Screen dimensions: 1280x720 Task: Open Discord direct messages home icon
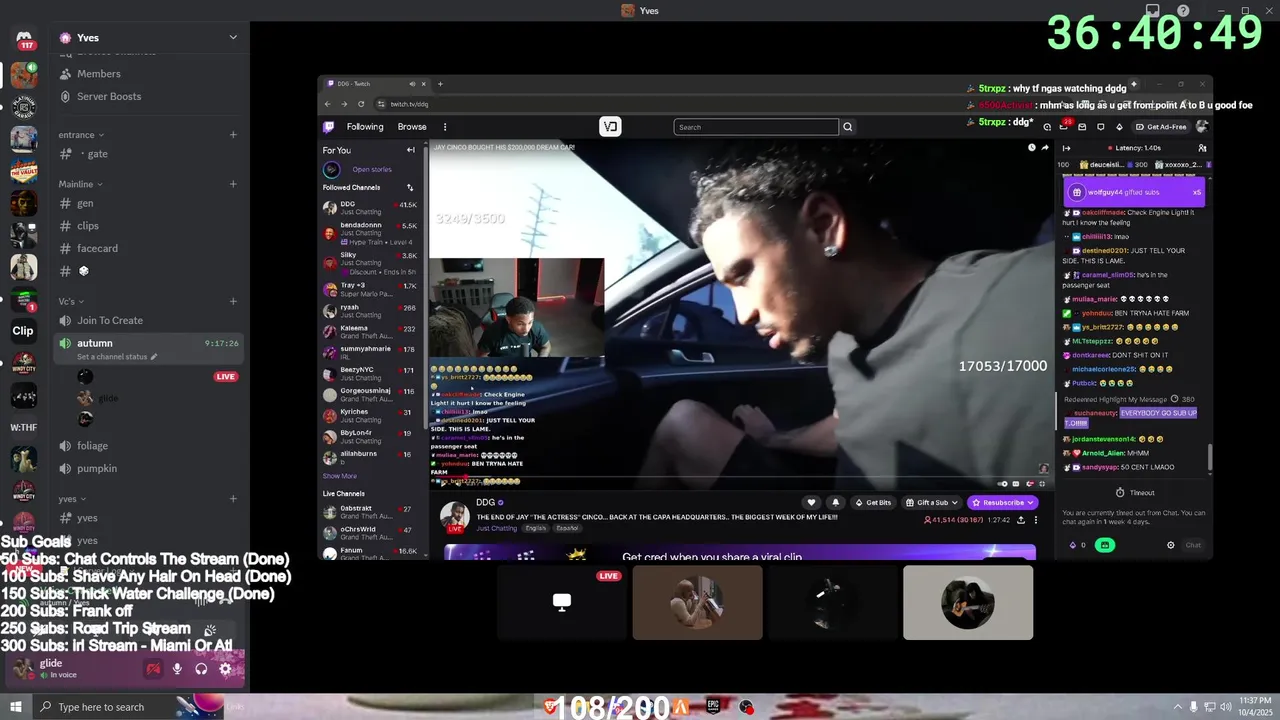click(24, 40)
